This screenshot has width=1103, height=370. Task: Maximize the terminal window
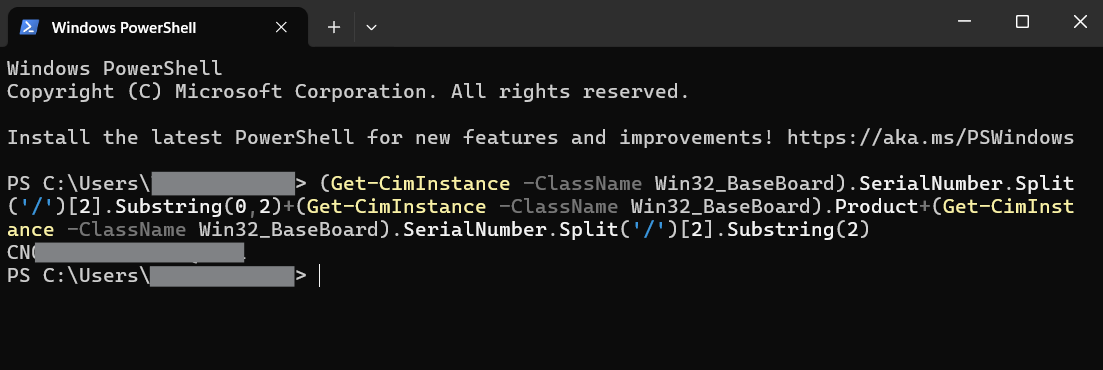(1022, 22)
